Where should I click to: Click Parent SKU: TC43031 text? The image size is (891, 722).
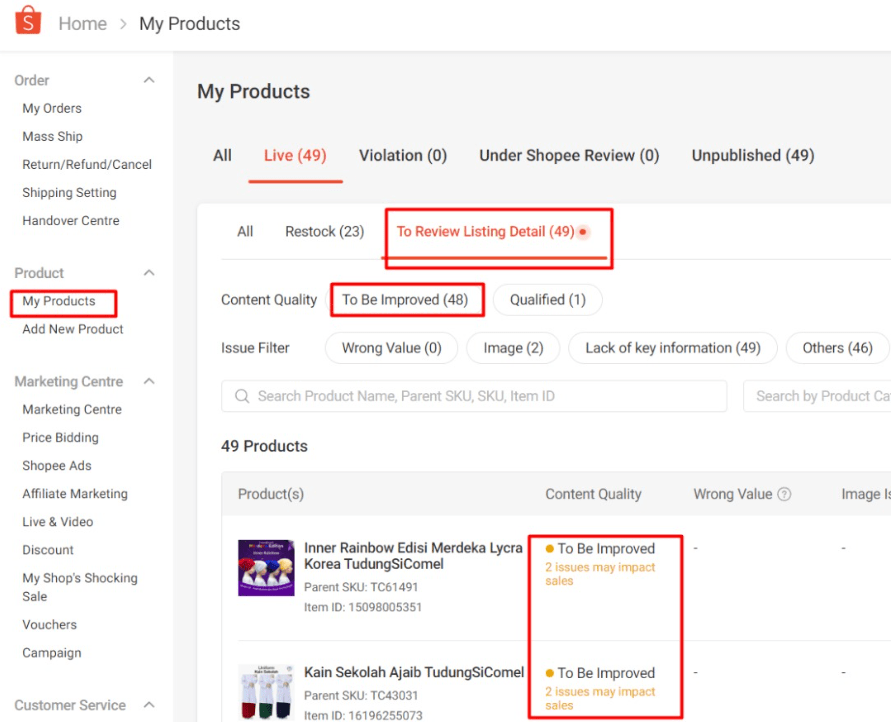tap(361, 696)
